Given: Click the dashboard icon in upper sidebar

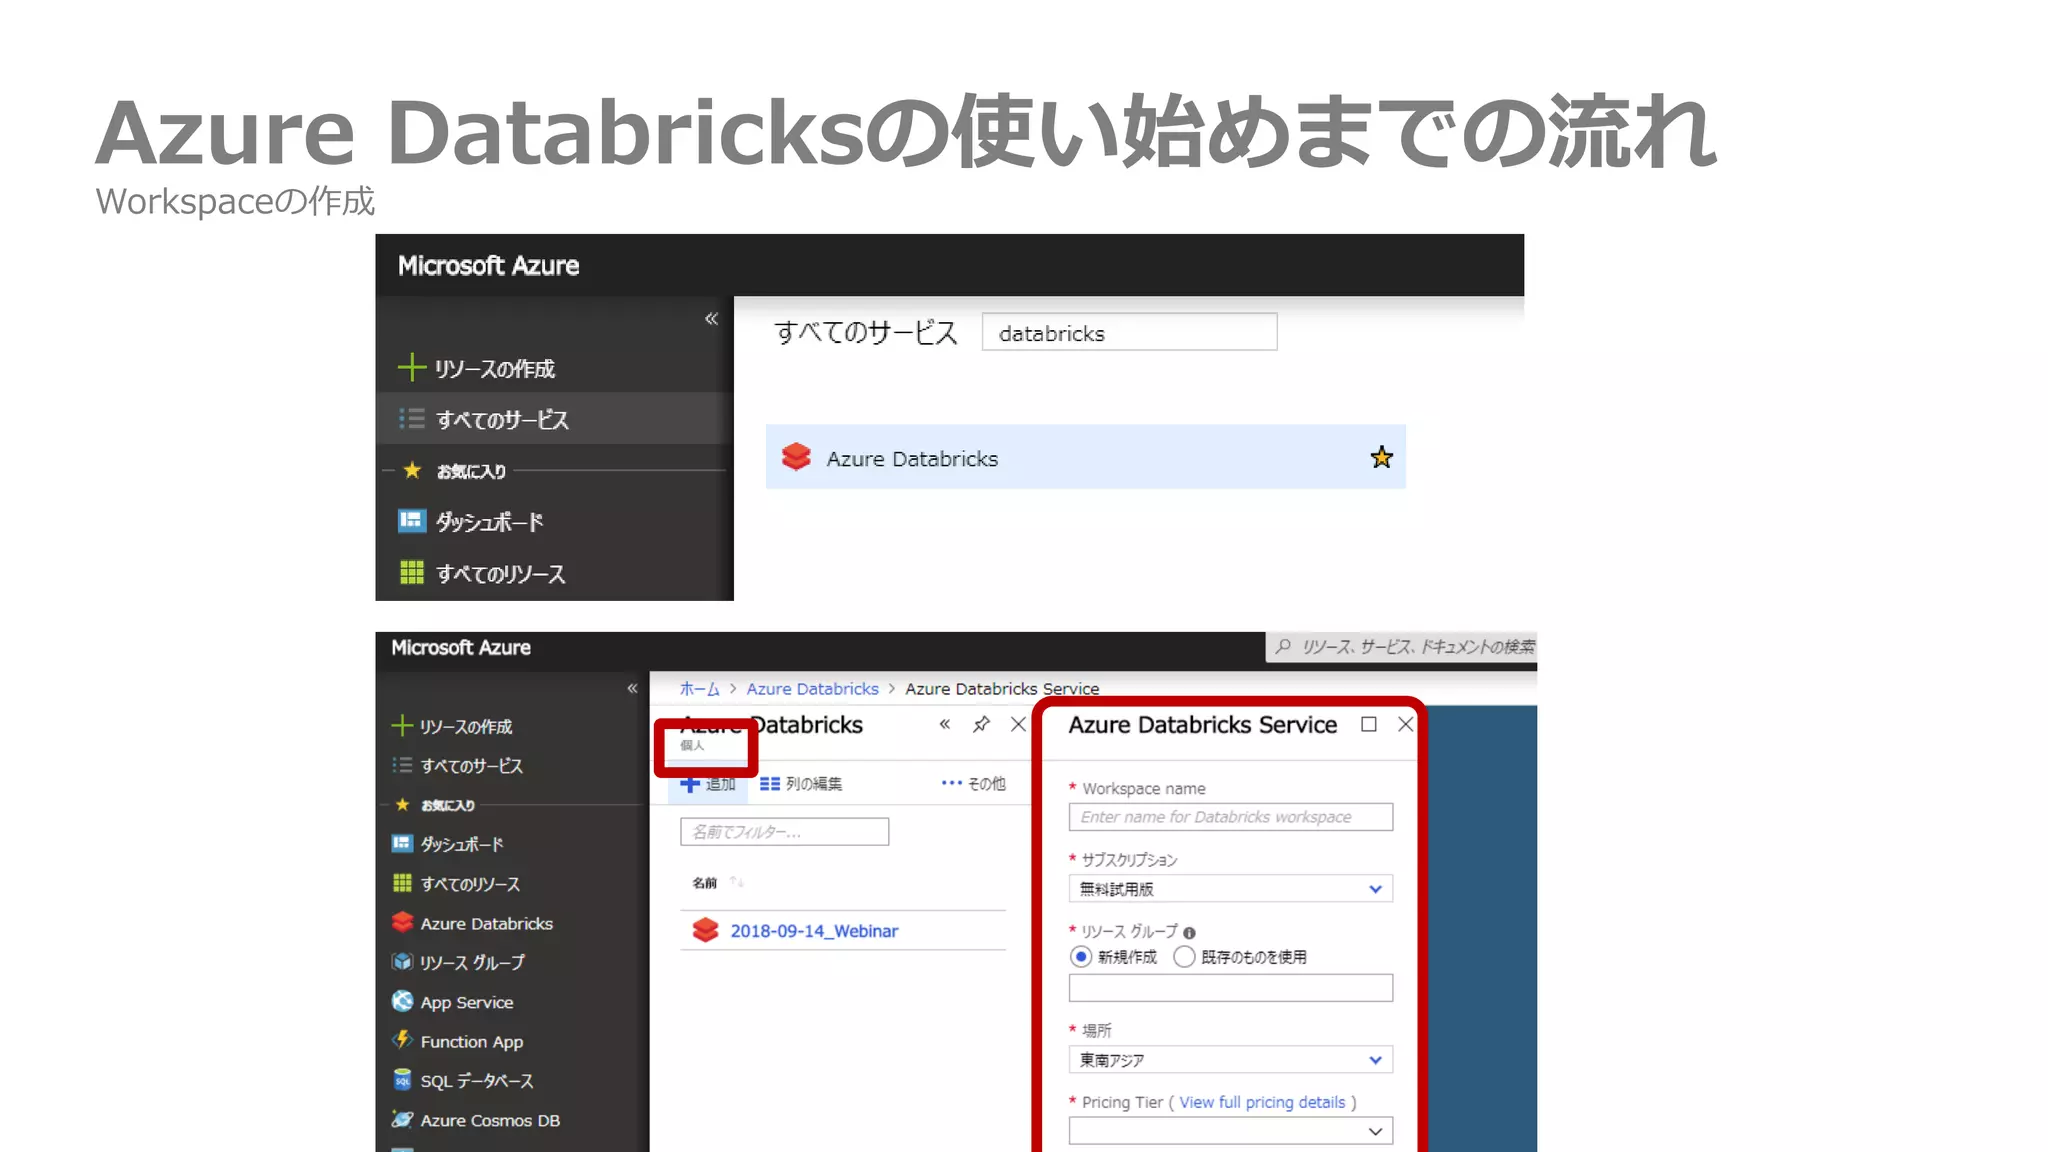Looking at the screenshot, I should [411, 520].
